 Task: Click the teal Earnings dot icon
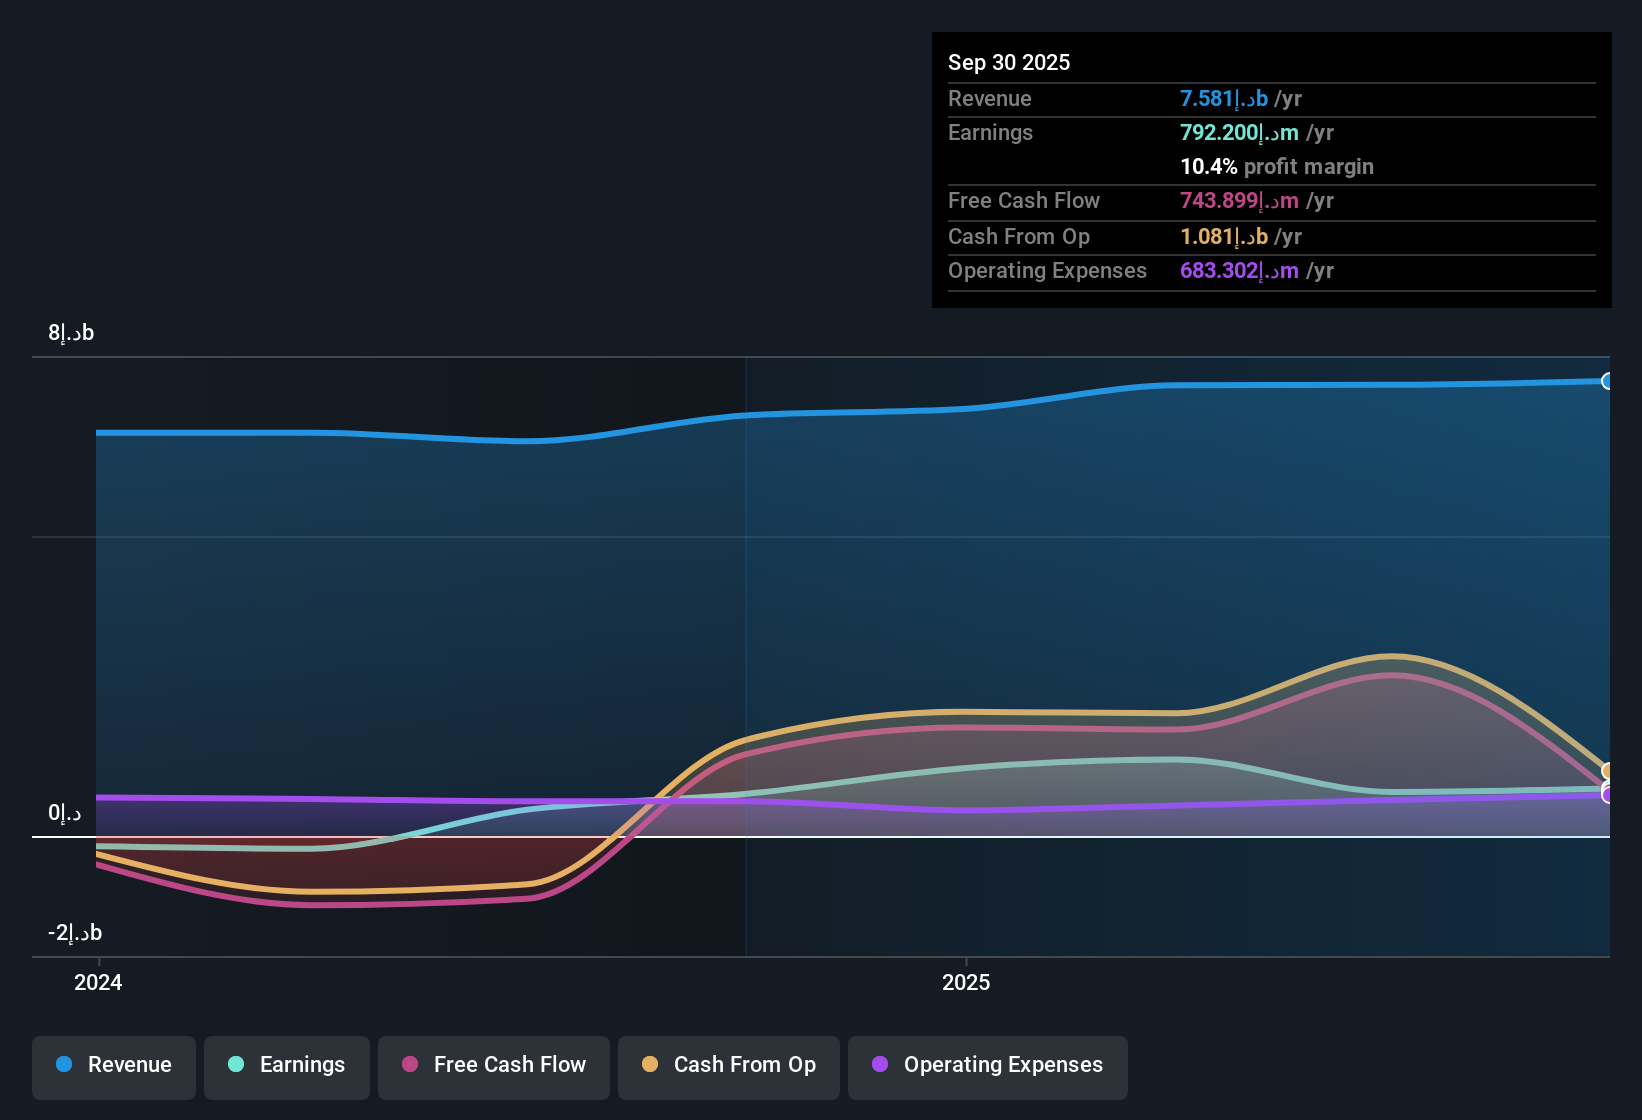[236, 1065]
